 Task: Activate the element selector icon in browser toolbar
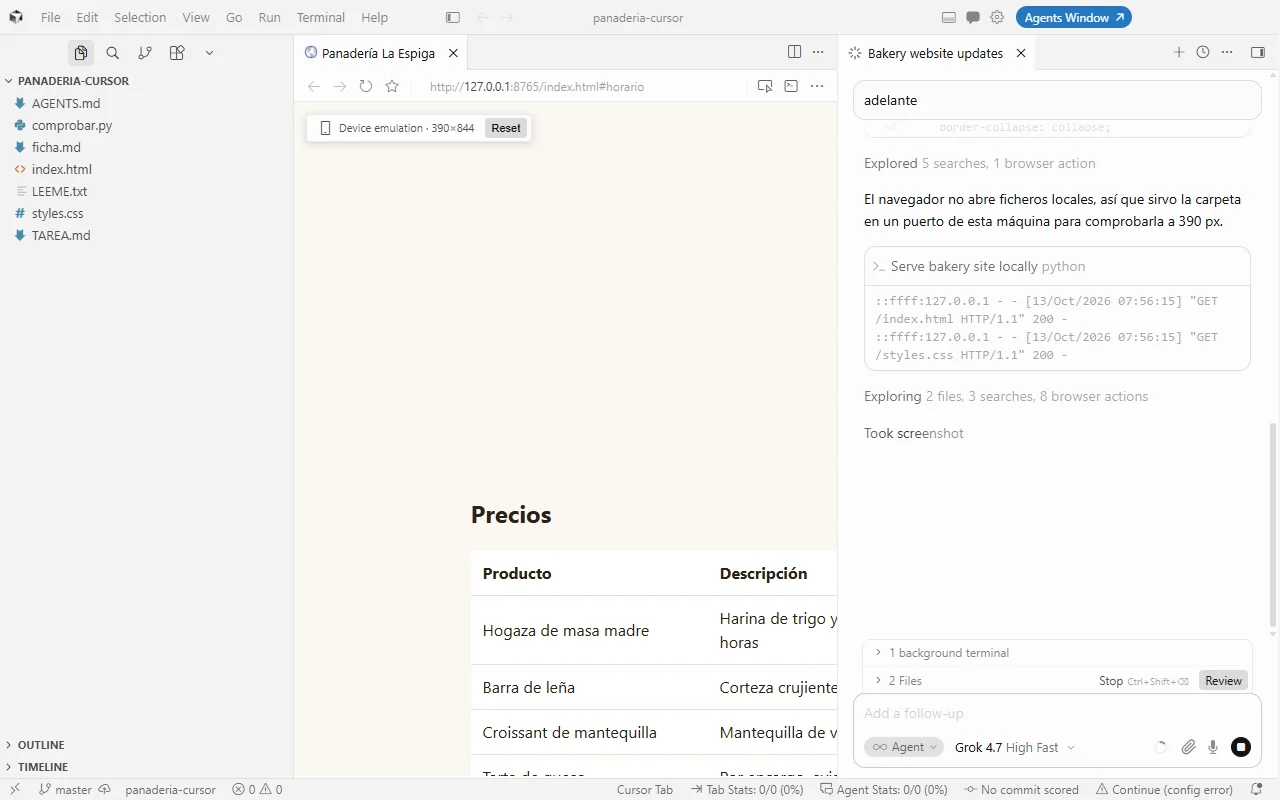tap(765, 86)
